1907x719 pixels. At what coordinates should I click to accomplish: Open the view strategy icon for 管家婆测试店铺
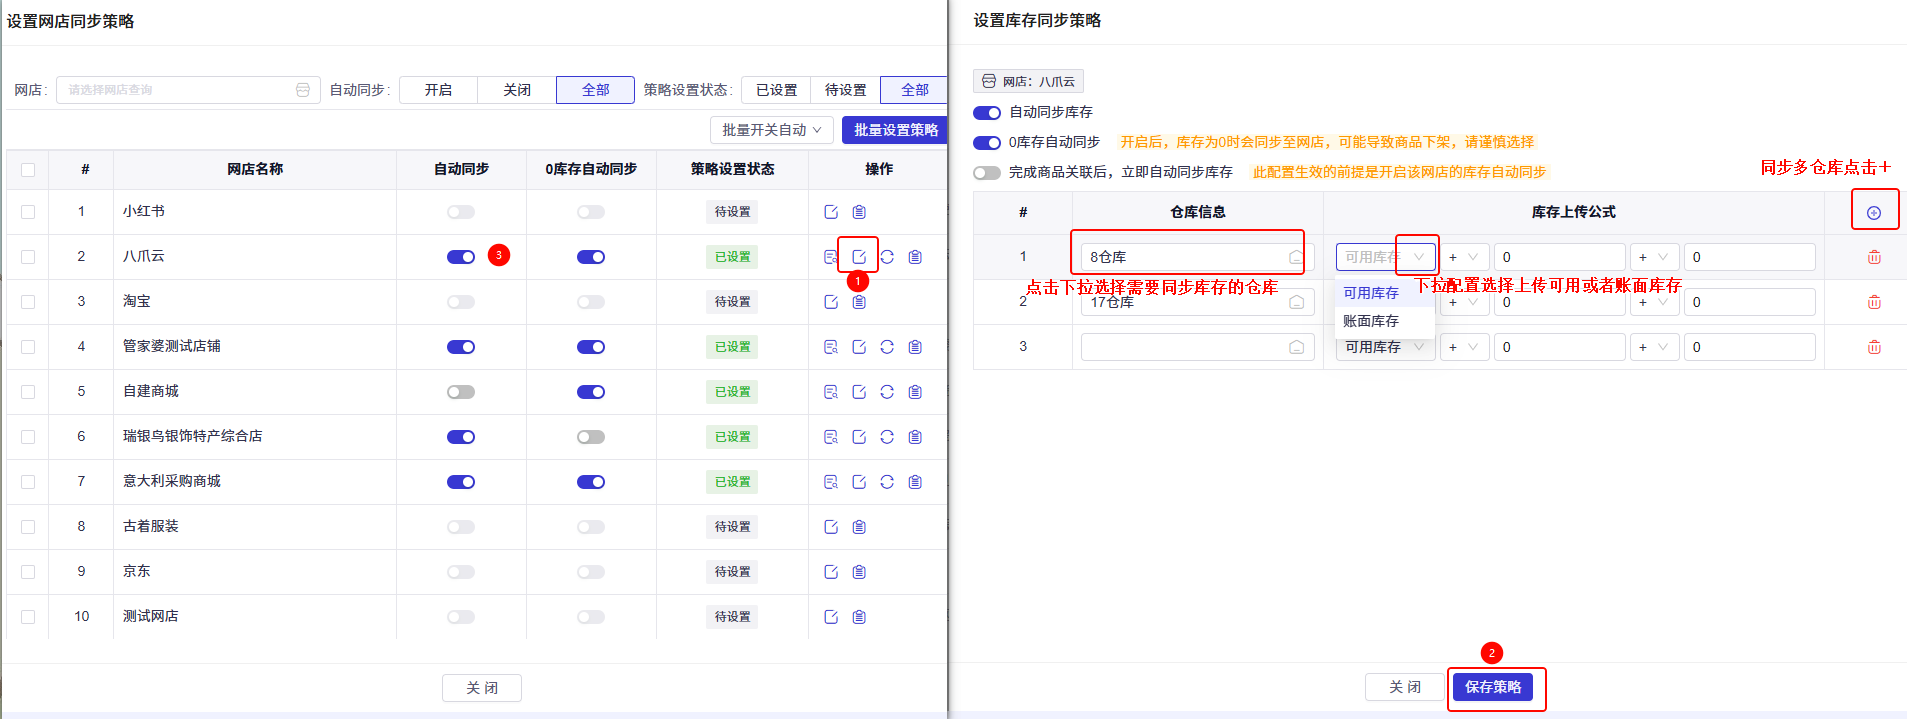tap(831, 347)
